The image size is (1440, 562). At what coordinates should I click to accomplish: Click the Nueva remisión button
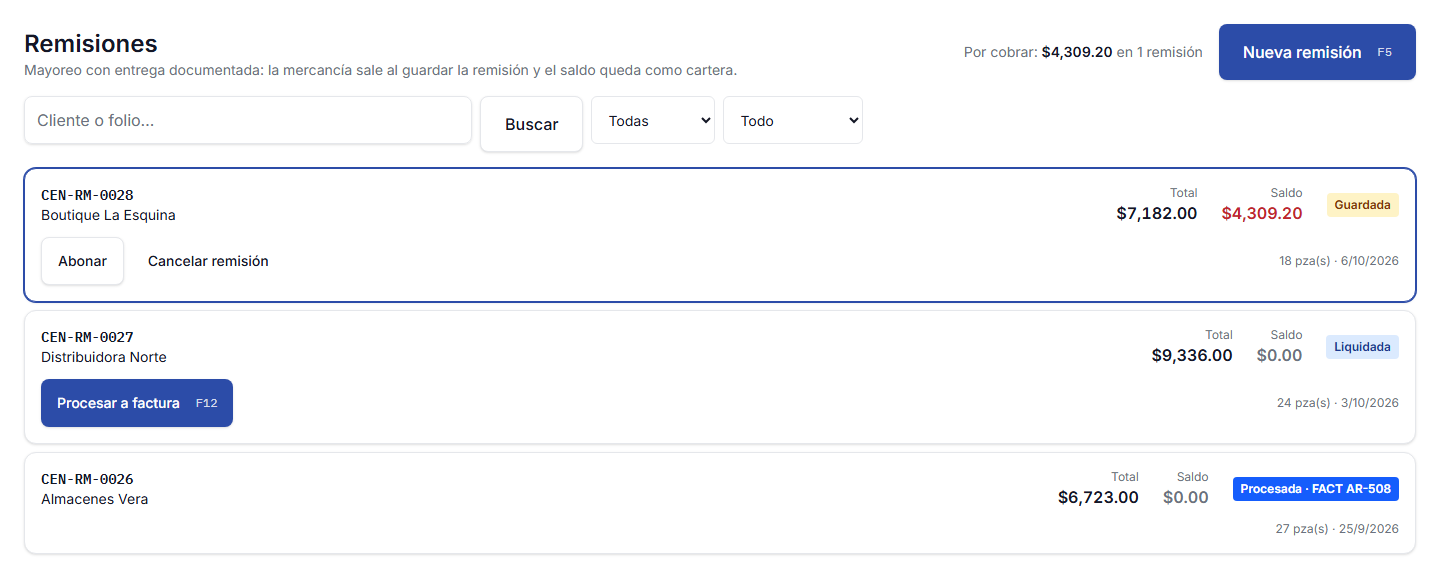pyautogui.click(x=1317, y=52)
